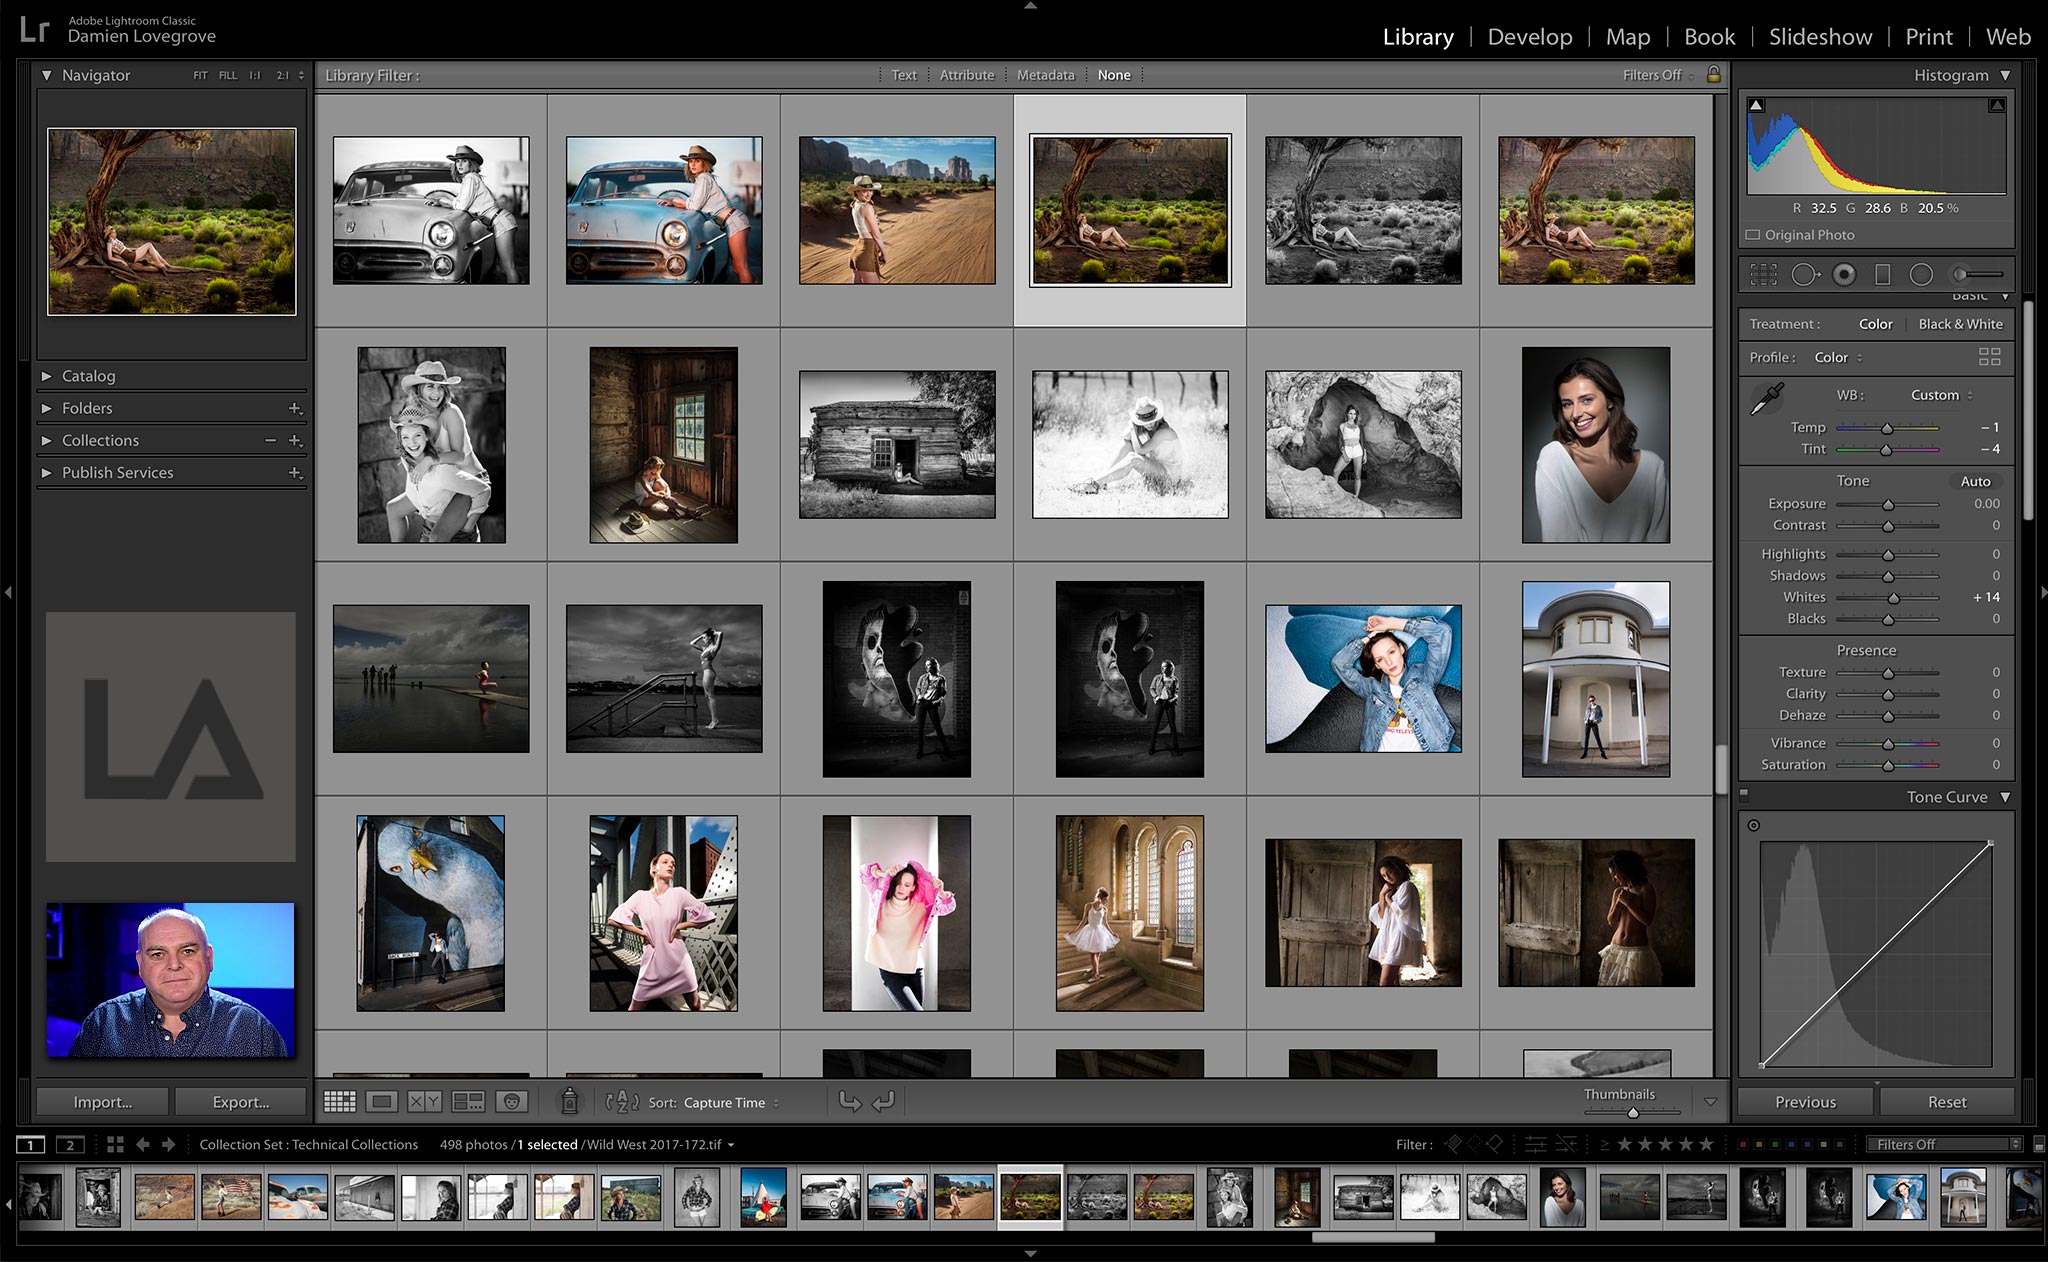Open the WB Custom dropdown

[x=1942, y=395]
